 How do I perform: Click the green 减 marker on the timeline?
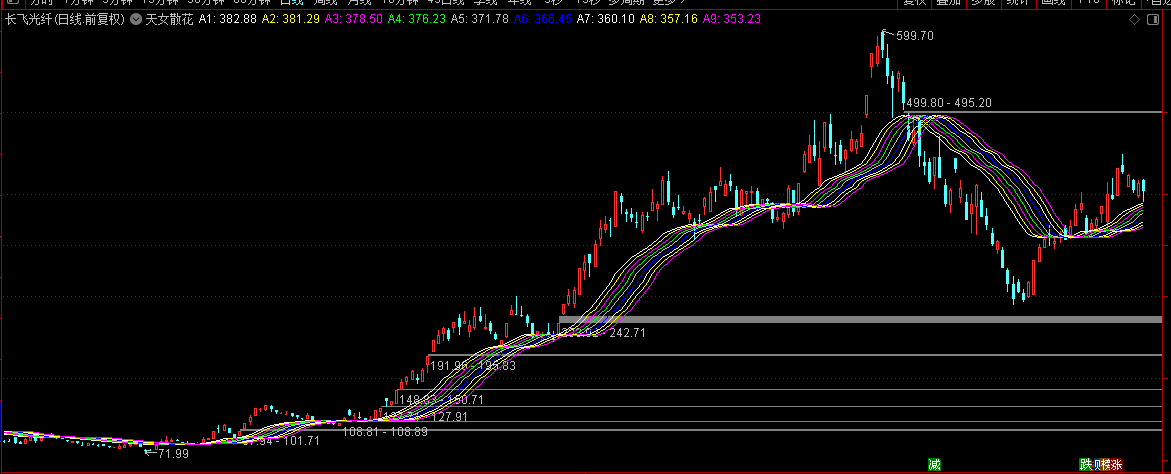(x=934, y=464)
